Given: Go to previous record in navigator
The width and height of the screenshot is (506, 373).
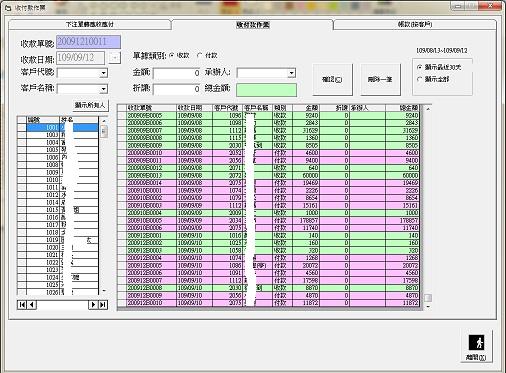Looking at the screenshot, I should [x=32, y=305].
